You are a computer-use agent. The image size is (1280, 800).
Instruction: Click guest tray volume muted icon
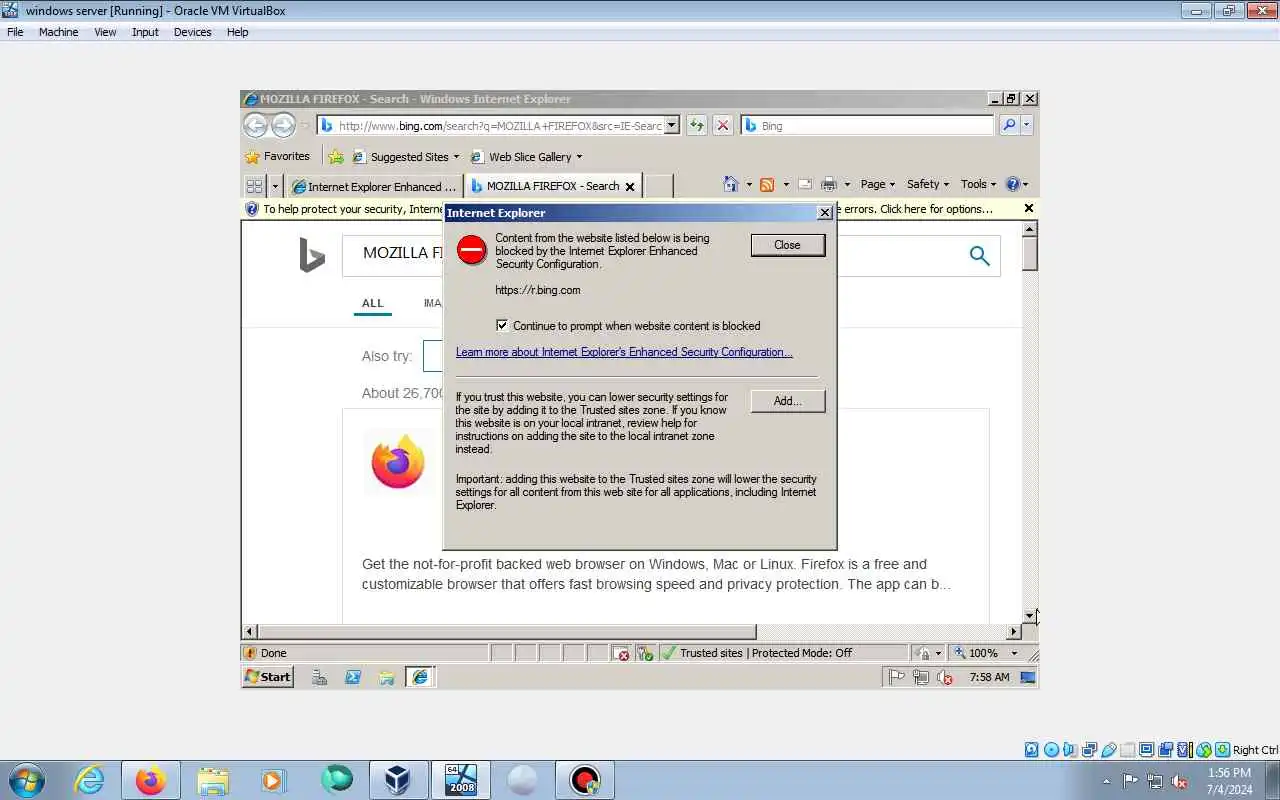pos(945,677)
